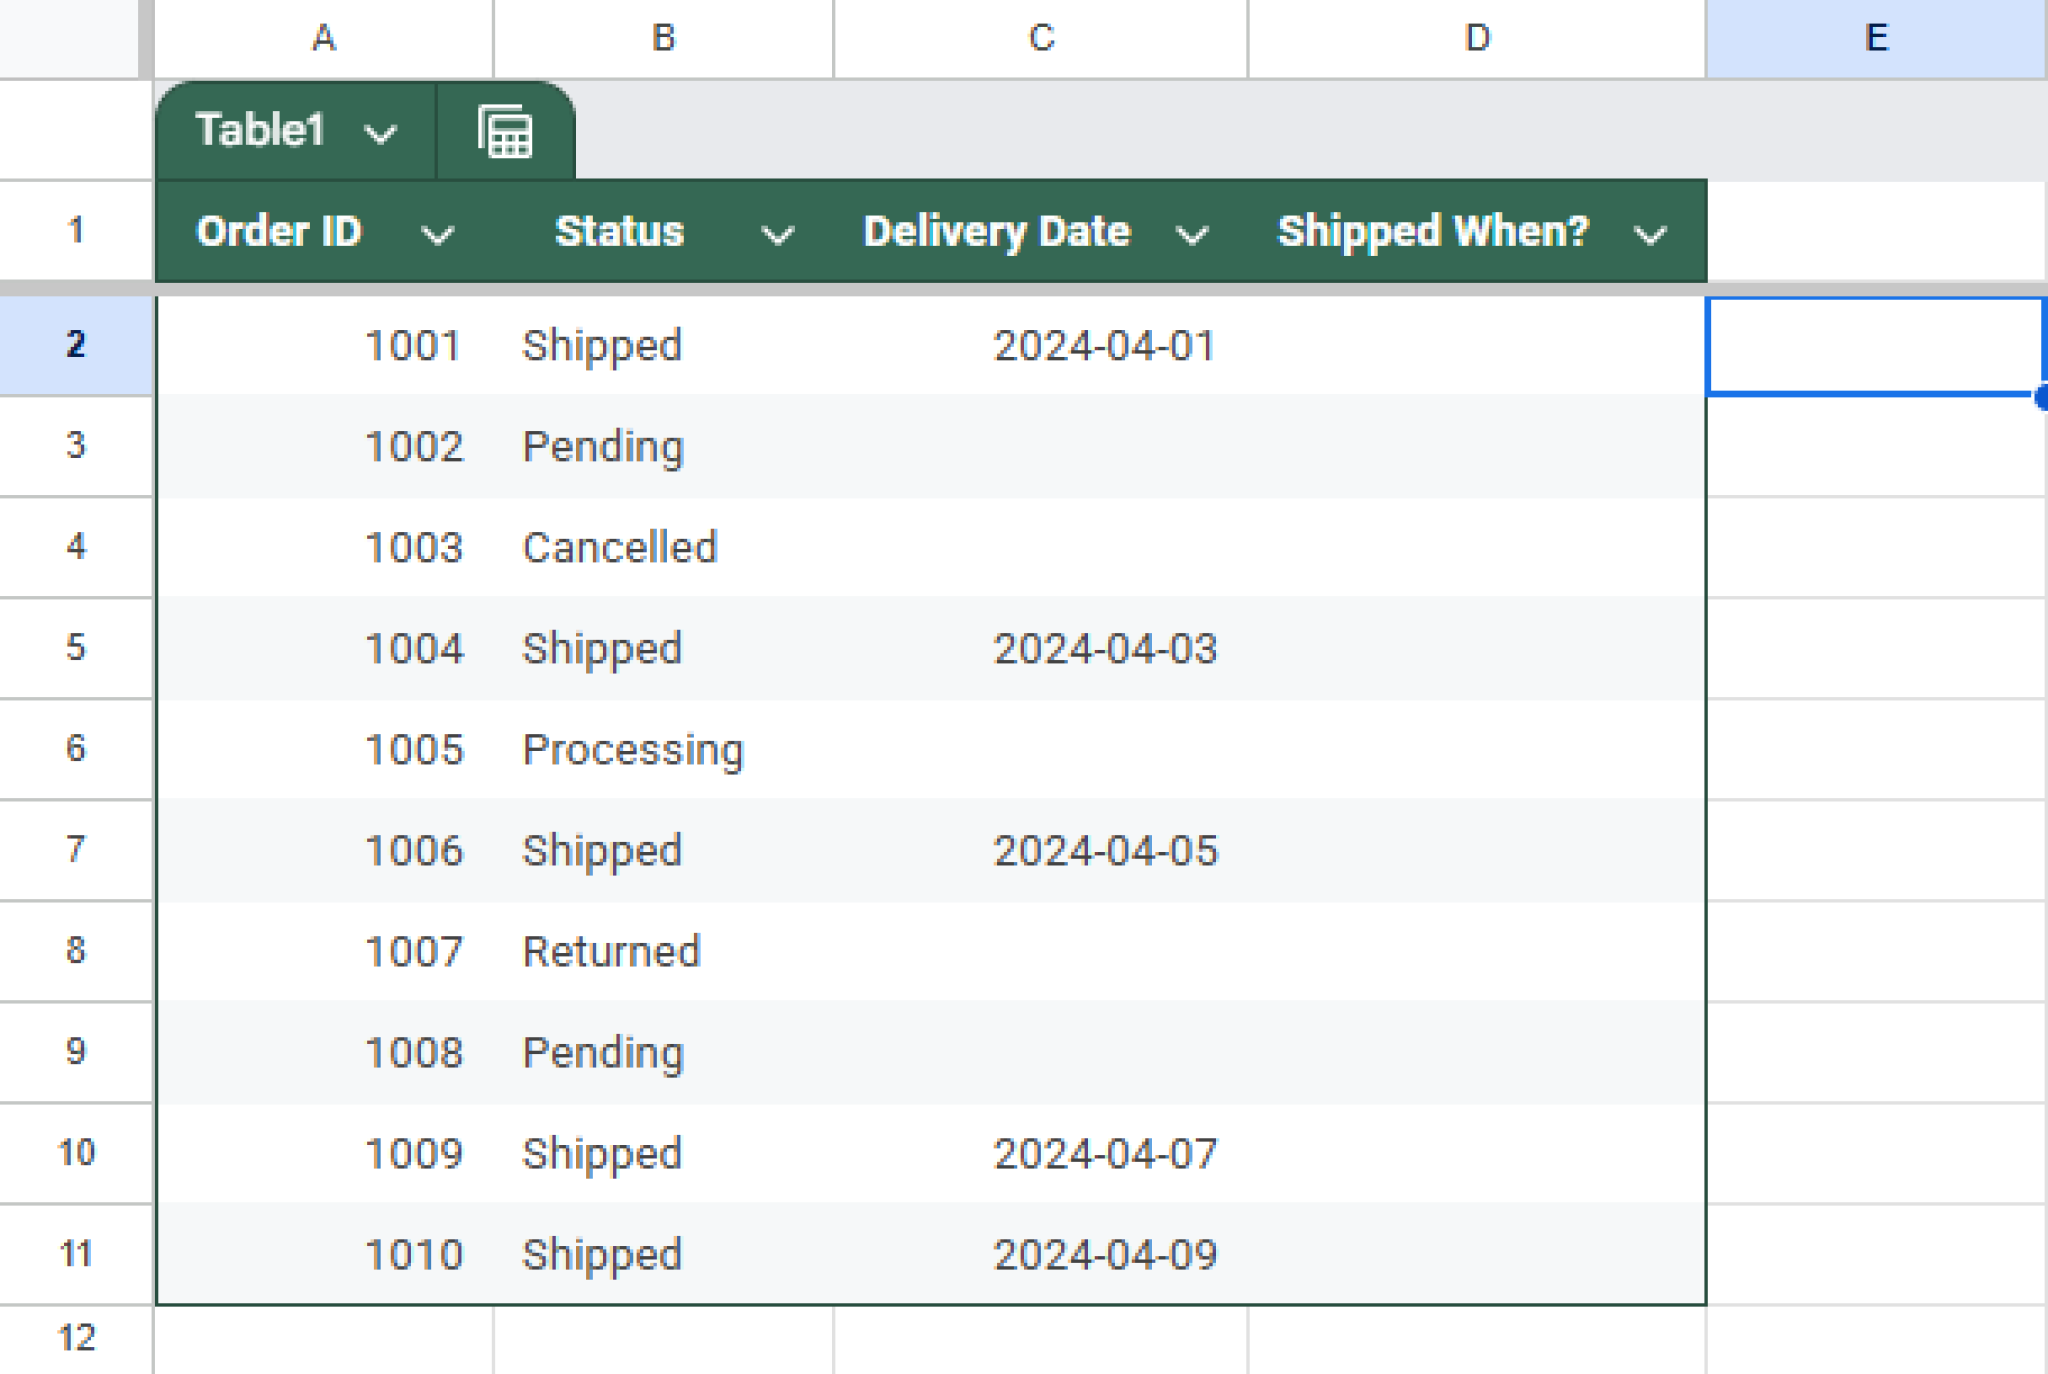Select the Cancelled status cell for order 1003
Screen dimensions: 2048x1374
click(x=660, y=547)
